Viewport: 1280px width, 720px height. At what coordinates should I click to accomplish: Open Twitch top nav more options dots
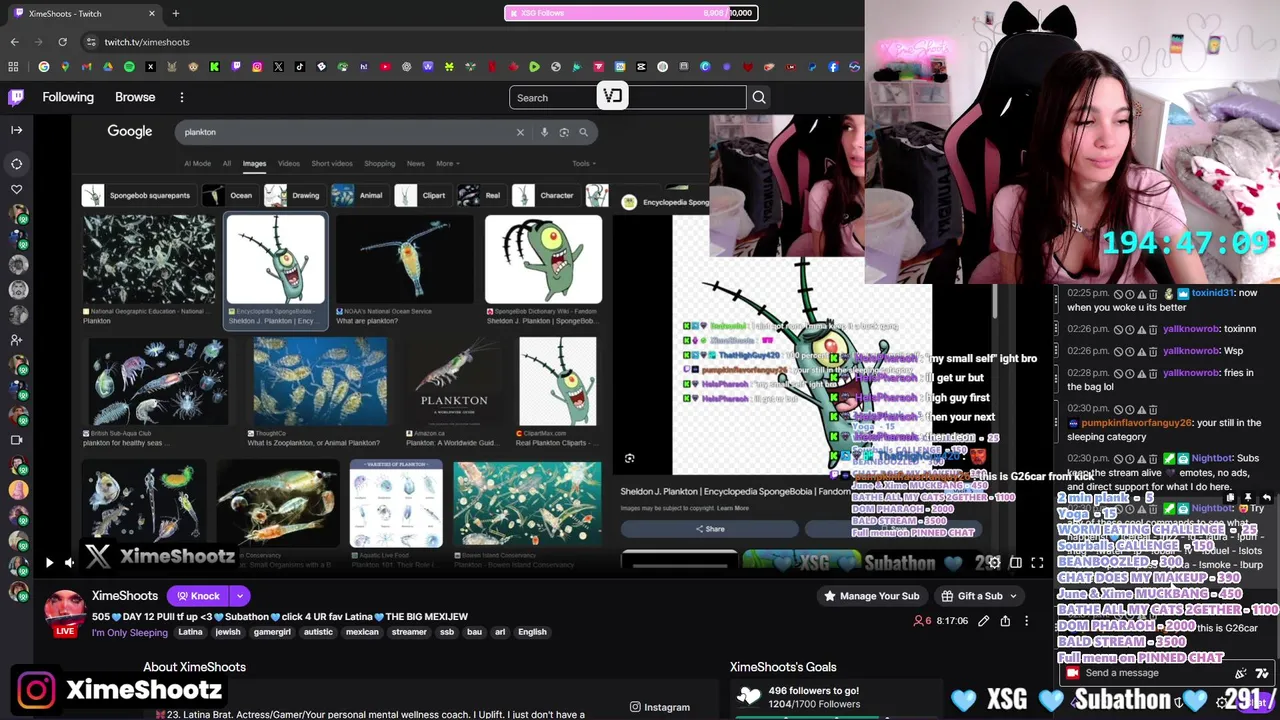(181, 97)
